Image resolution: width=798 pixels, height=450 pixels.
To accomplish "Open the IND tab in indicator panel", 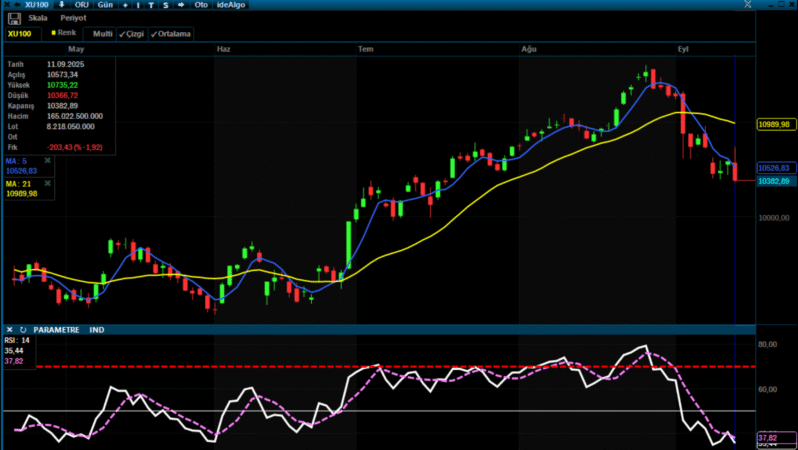I will [x=97, y=329].
